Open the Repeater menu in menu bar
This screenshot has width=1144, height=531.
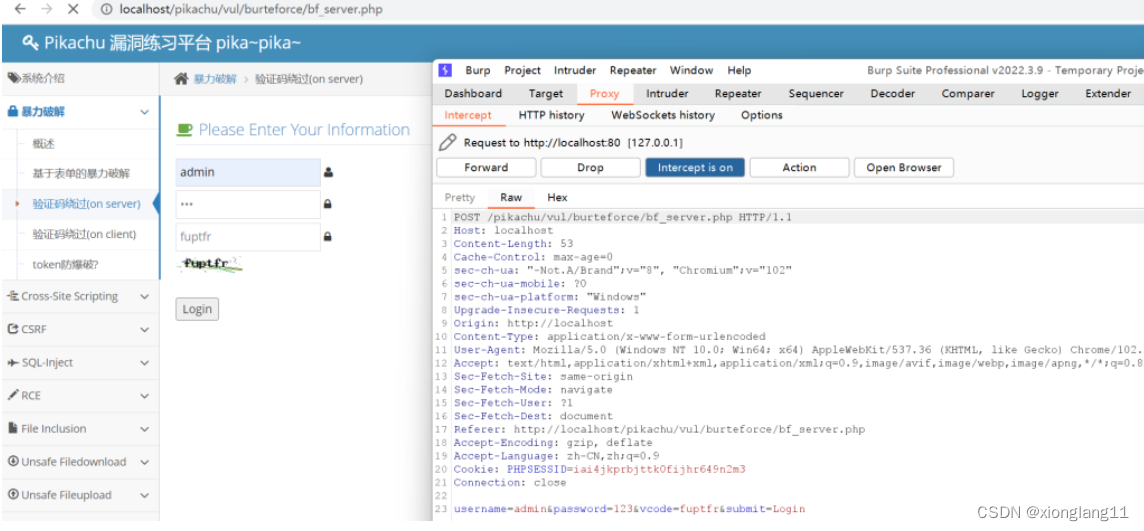(633, 71)
